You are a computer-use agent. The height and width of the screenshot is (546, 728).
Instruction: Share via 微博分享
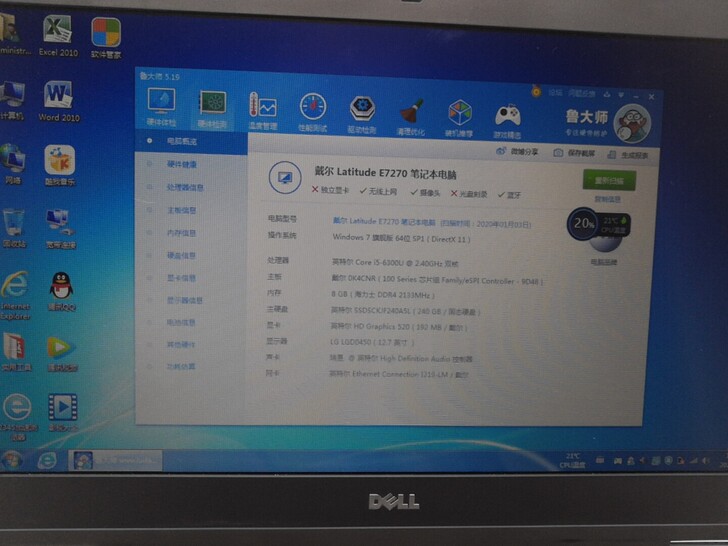click(517, 151)
